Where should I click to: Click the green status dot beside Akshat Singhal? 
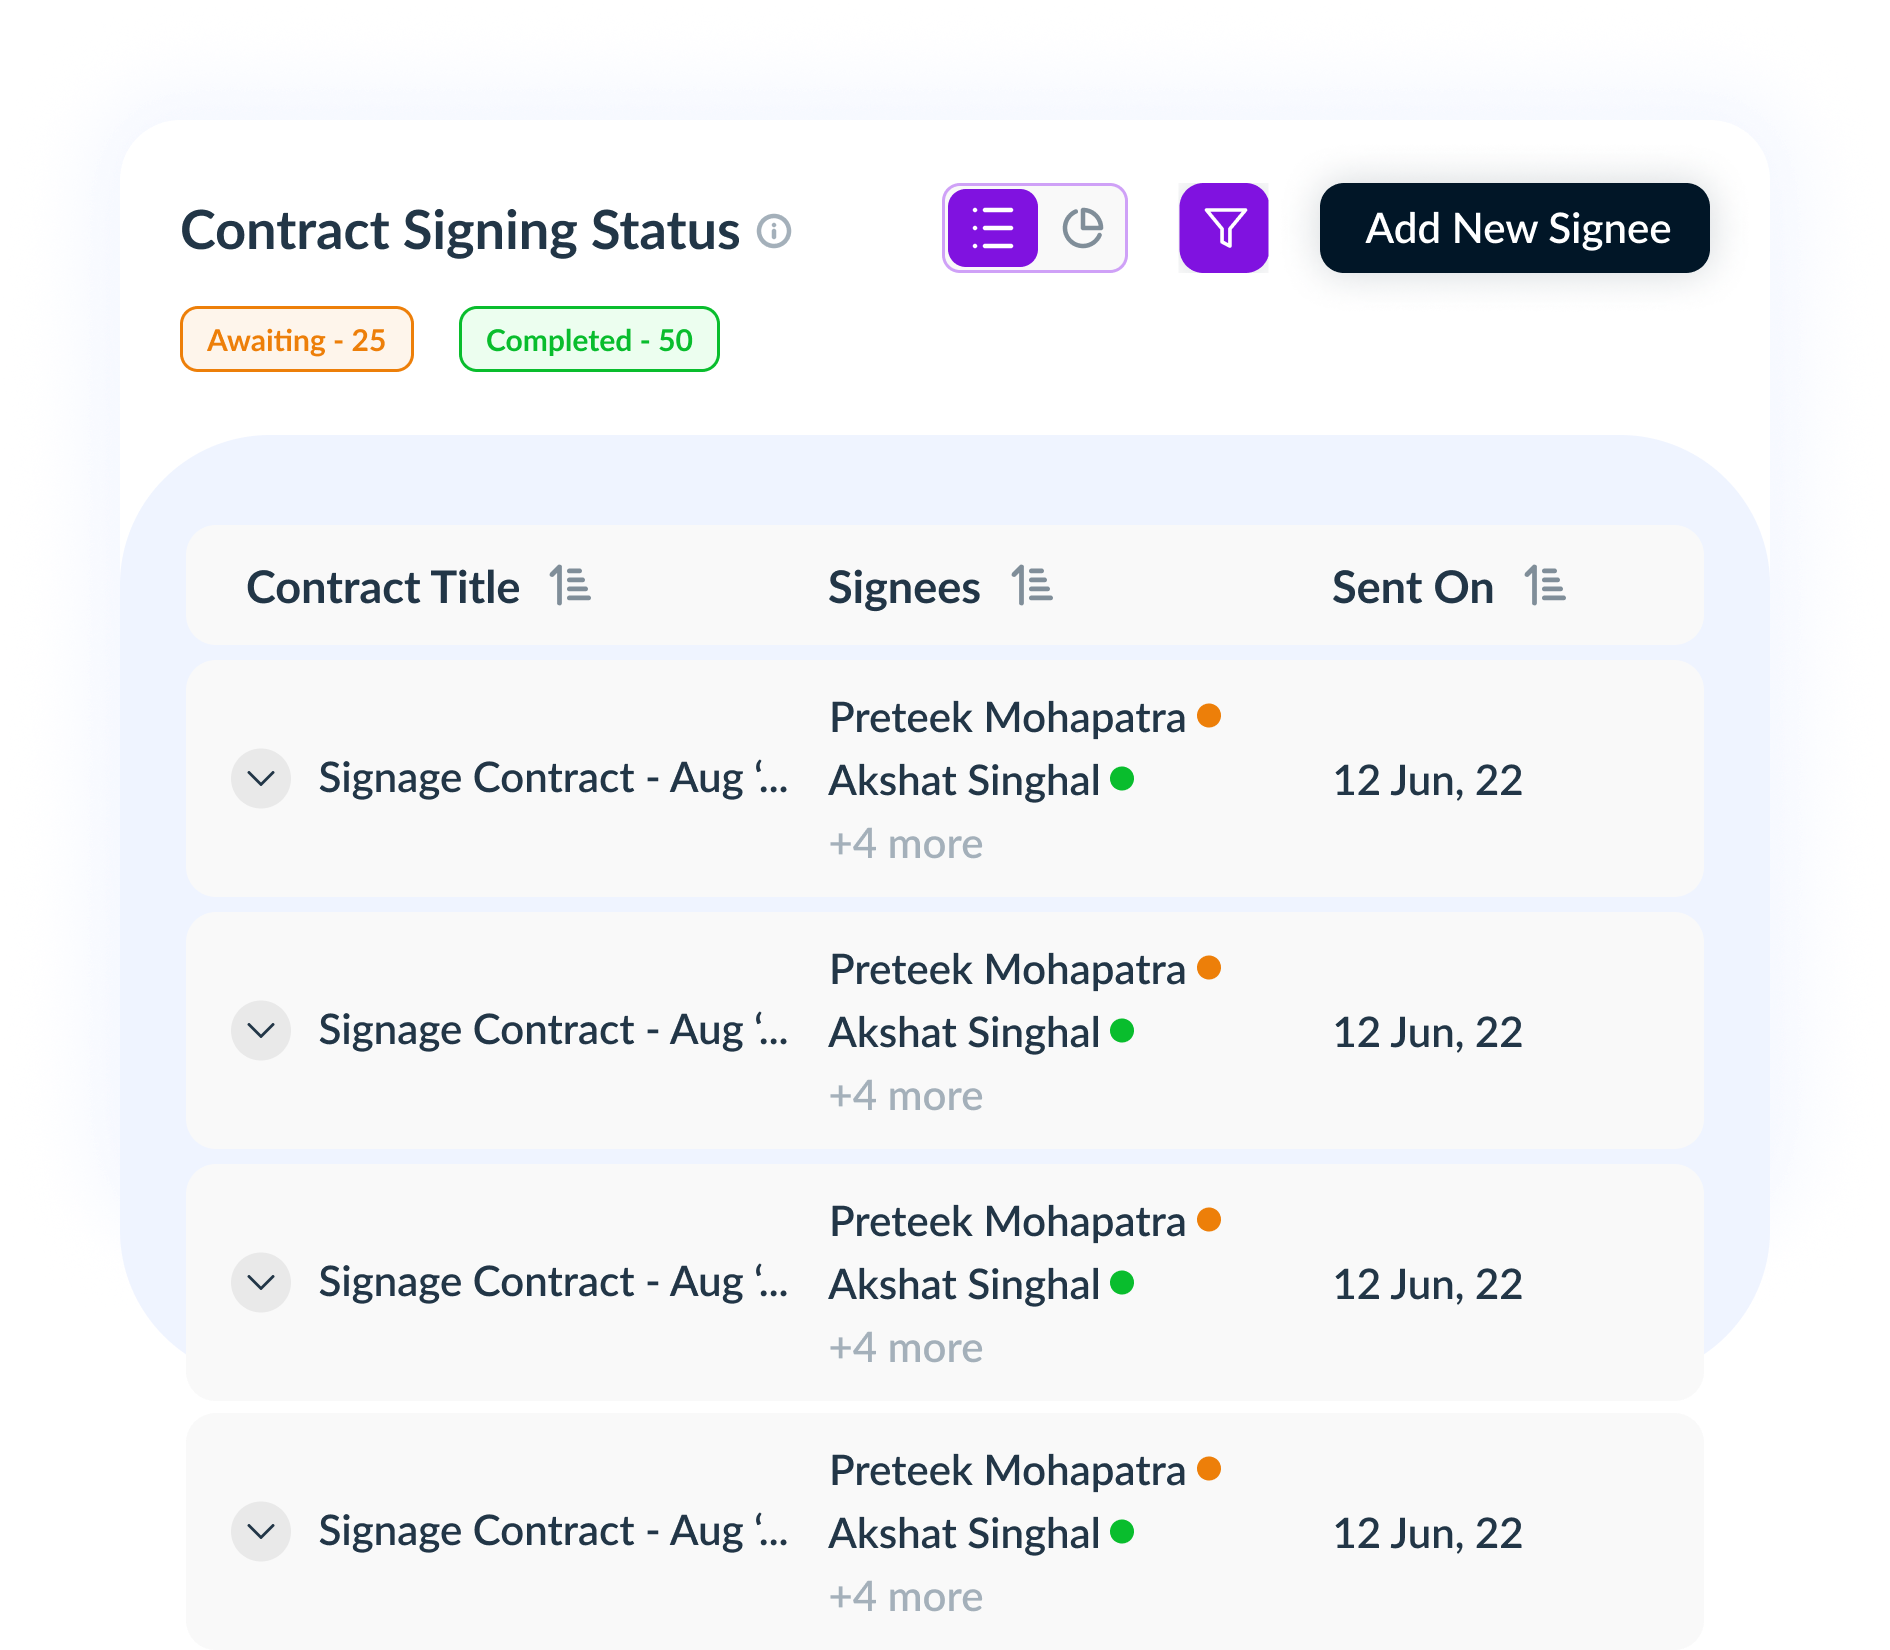point(1125,780)
